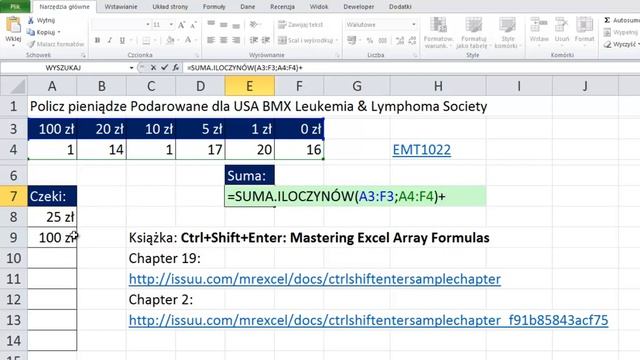Open the Plik tab
The height and width of the screenshot is (360, 640).
tap(15, 7)
